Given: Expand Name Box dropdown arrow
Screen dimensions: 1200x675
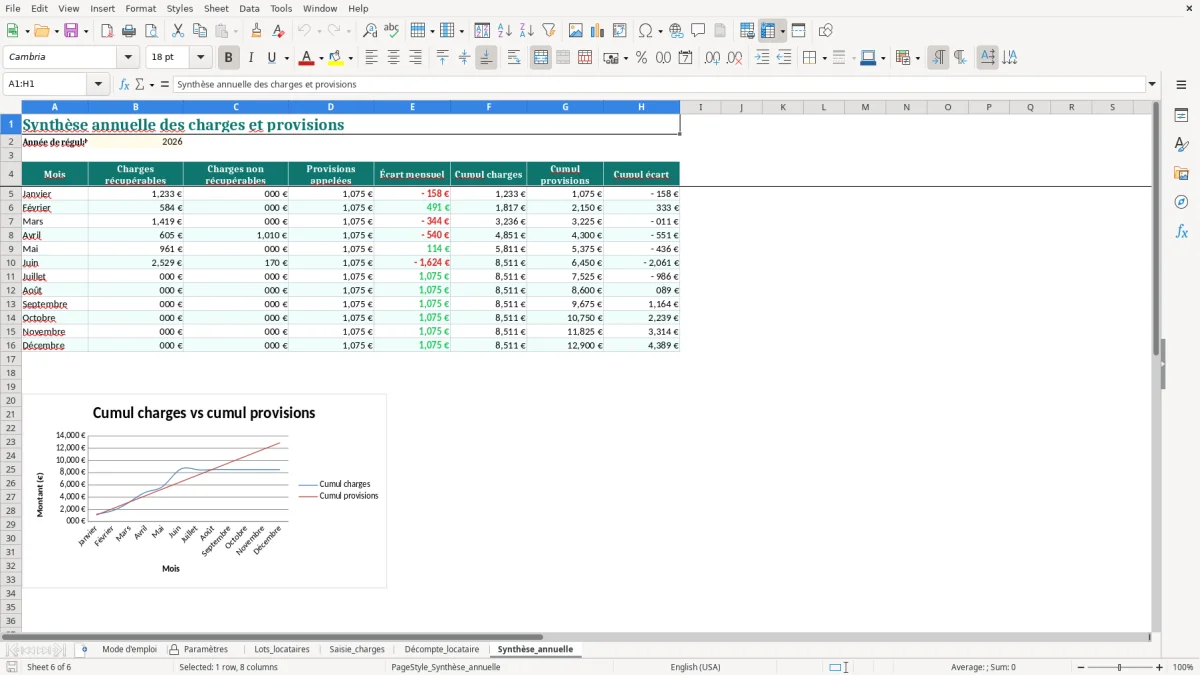Looking at the screenshot, I should coord(98,85).
